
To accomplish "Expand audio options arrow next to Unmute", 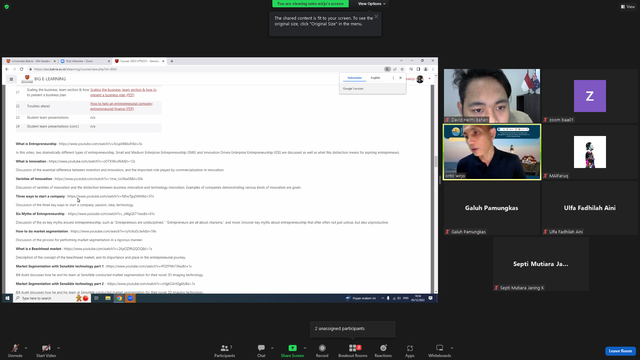I will [26, 348].
